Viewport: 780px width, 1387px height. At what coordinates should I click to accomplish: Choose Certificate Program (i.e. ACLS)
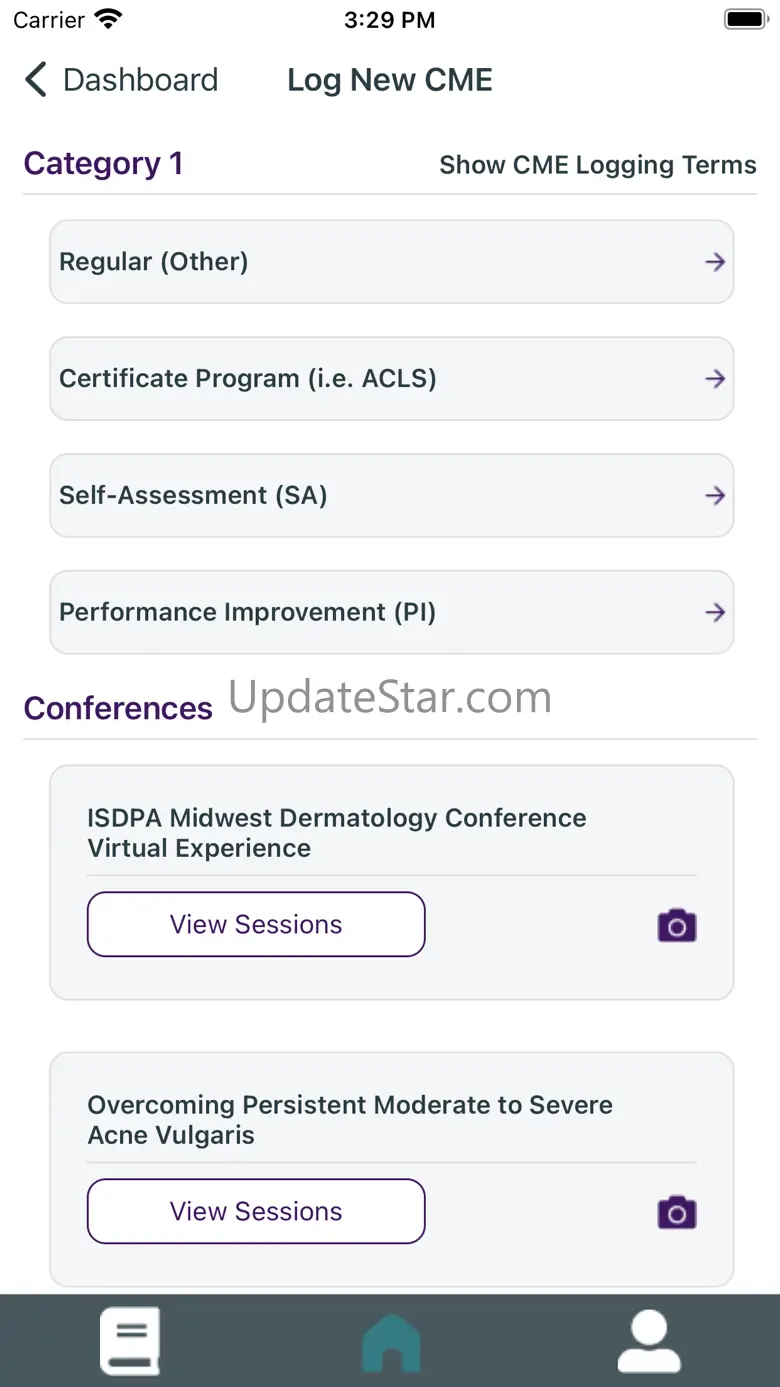248,379
